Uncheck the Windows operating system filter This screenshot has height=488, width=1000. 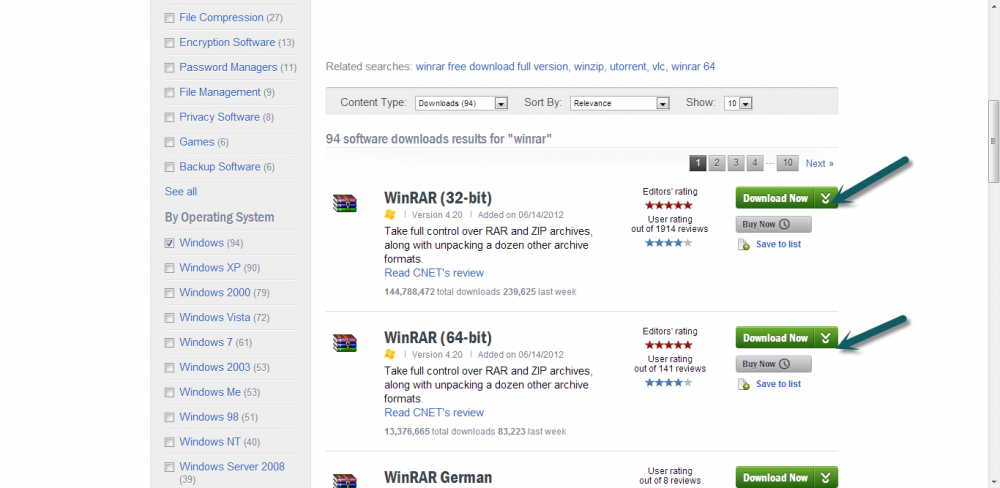click(x=169, y=243)
